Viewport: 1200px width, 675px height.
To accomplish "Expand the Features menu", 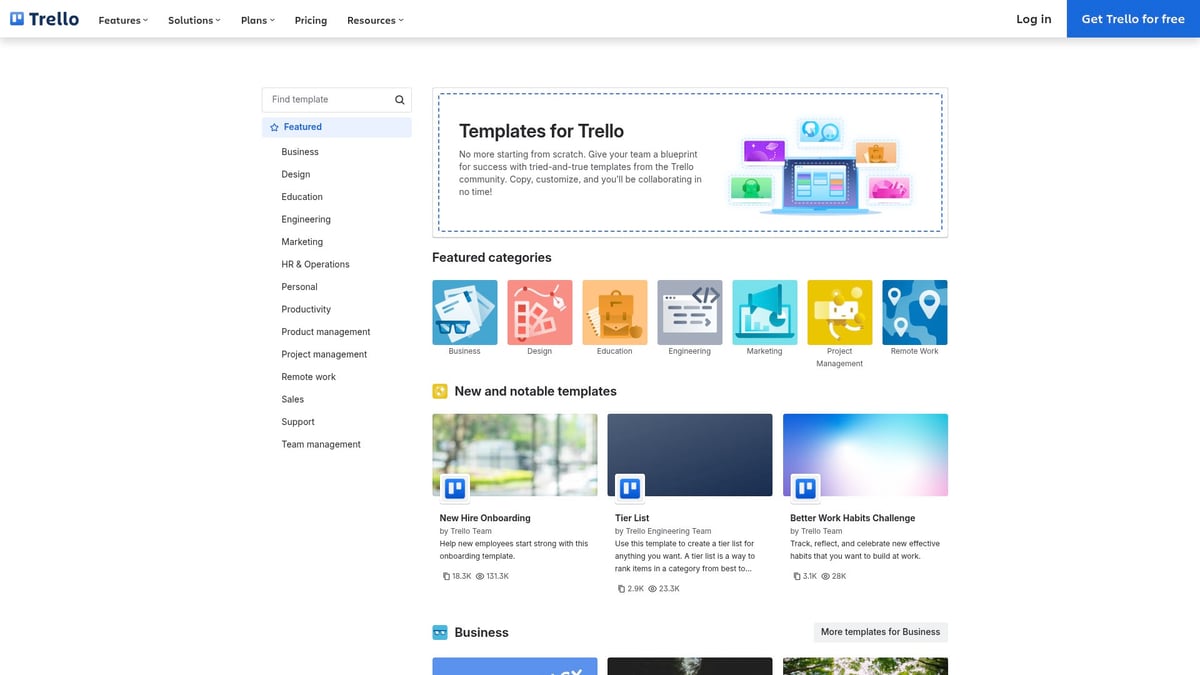I will [x=122, y=19].
